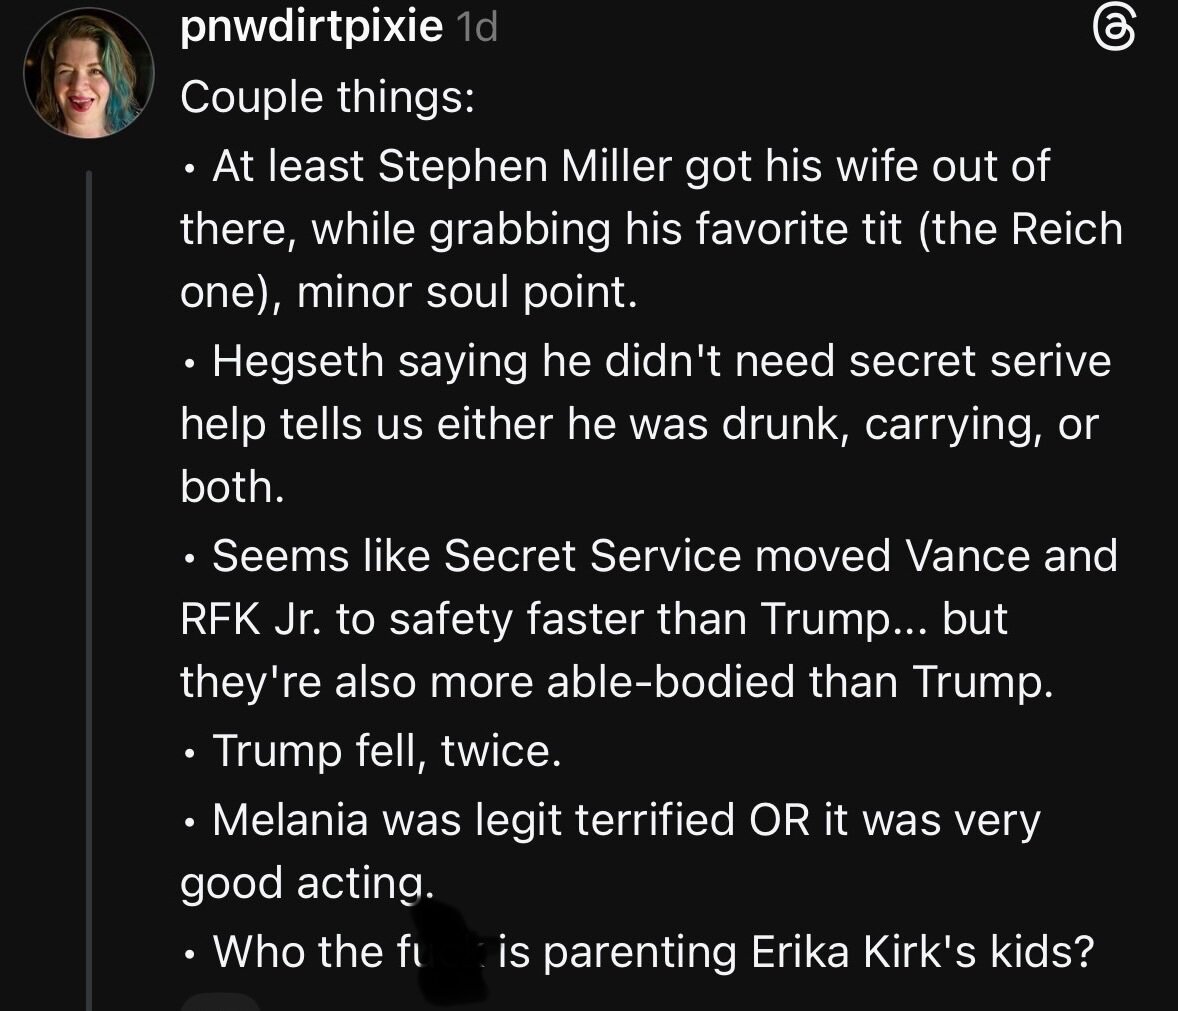The width and height of the screenshot is (1178, 1011).
Task: Click the word "Melania" in the post
Action: coord(290,820)
